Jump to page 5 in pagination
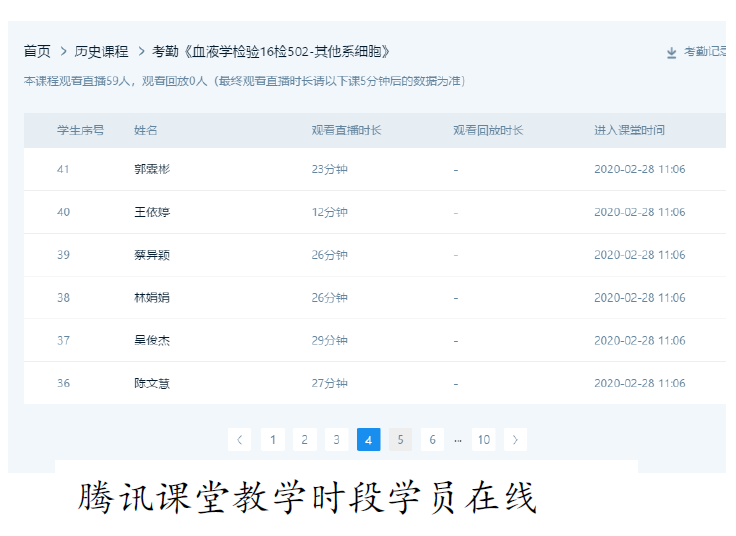 (x=400, y=440)
